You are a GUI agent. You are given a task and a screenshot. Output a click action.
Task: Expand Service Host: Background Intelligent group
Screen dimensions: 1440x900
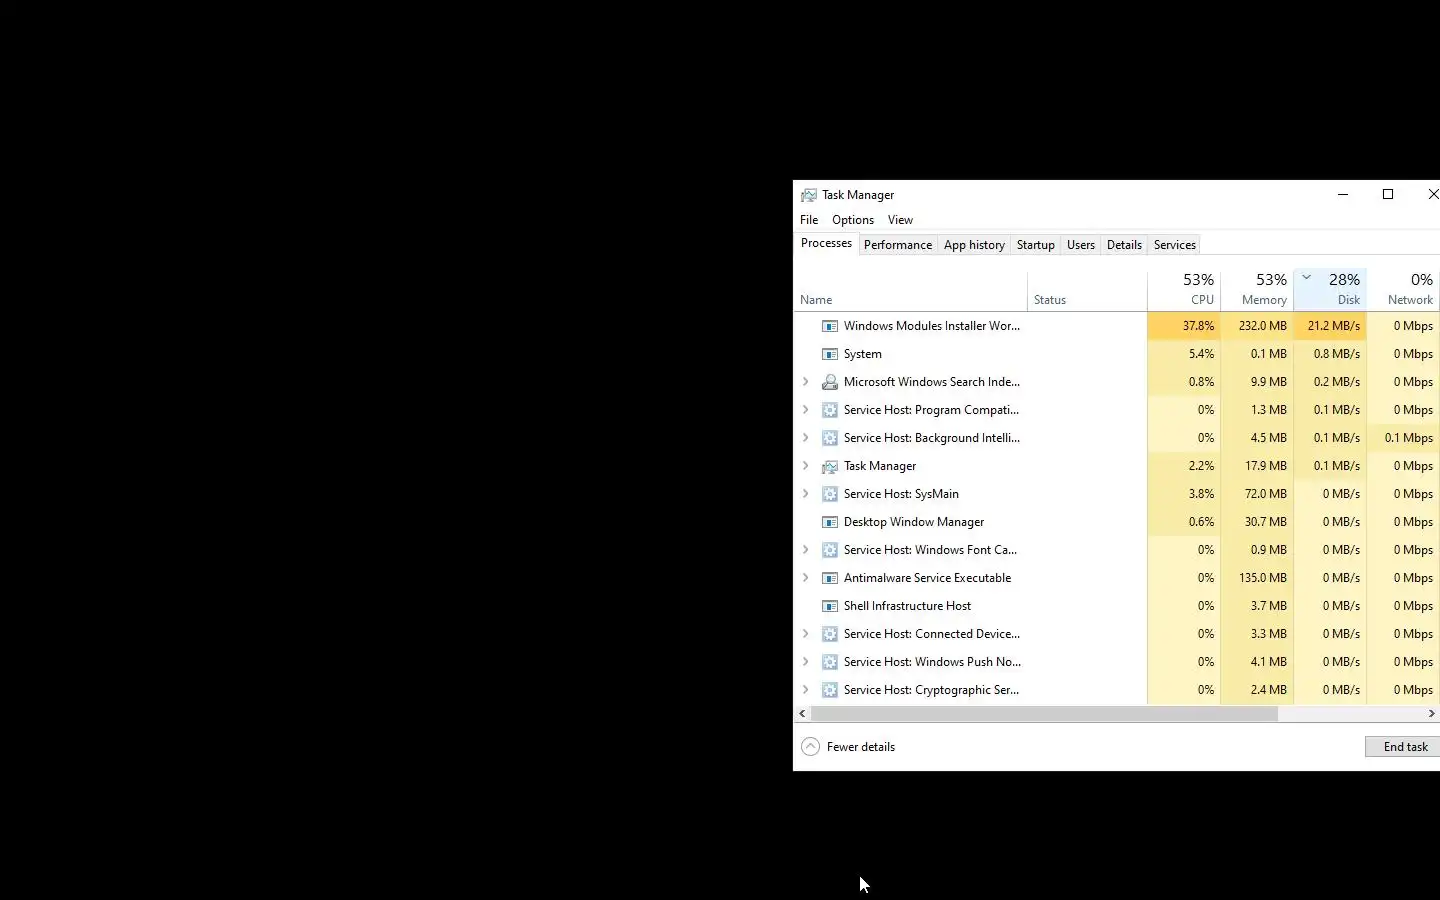click(x=806, y=438)
